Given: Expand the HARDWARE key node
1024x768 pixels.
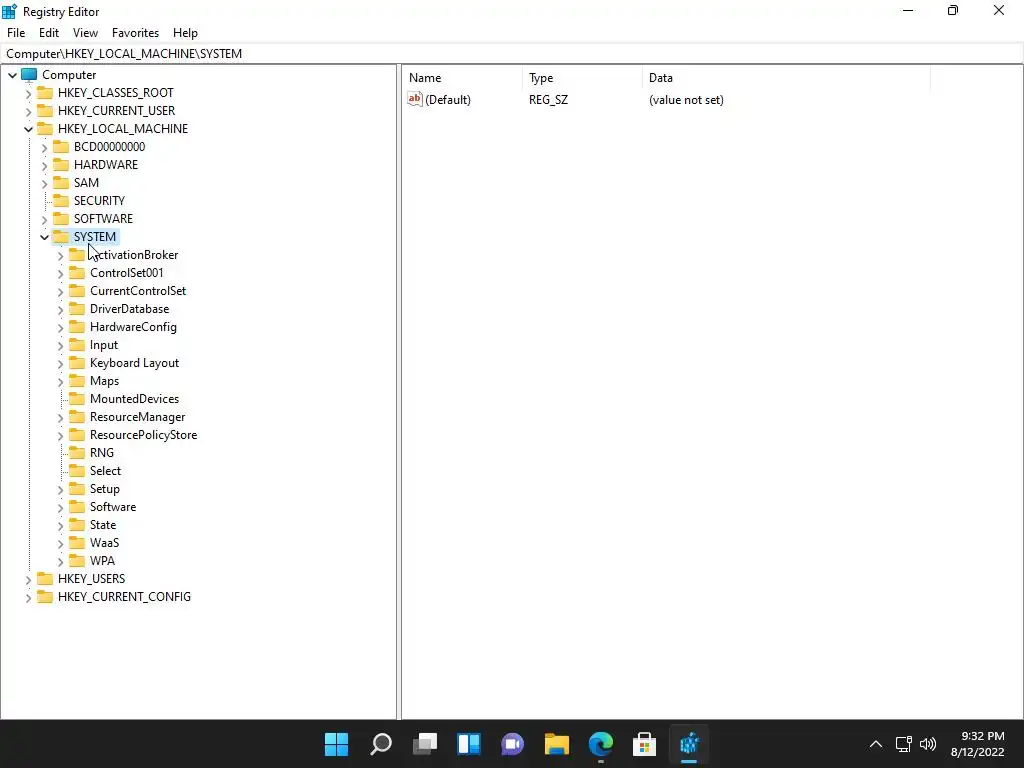Looking at the screenshot, I should 44,165.
